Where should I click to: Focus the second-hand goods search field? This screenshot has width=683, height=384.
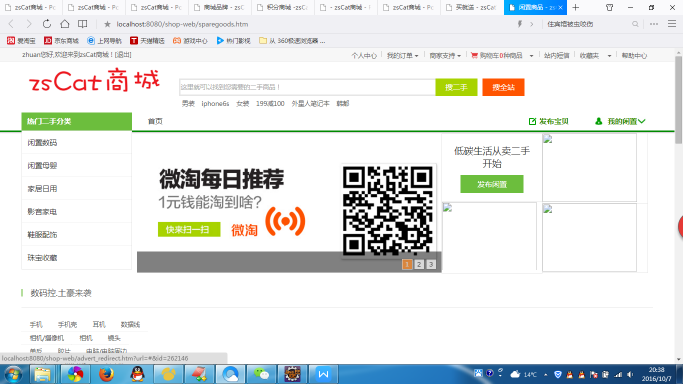pyautogui.click(x=307, y=87)
